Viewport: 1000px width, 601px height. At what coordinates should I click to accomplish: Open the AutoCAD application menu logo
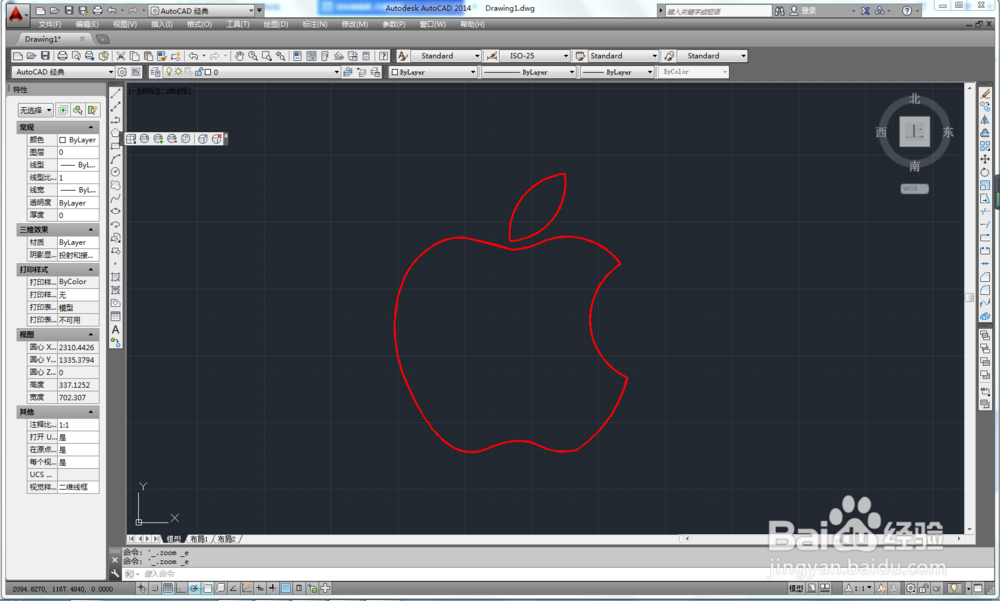click(x=17, y=13)
